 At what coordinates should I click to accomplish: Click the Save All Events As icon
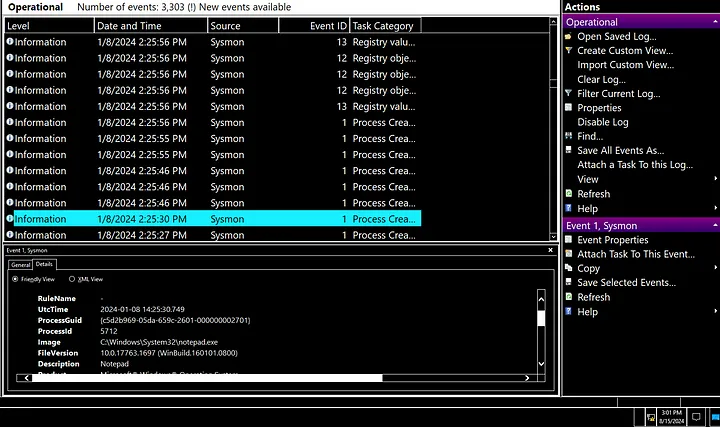tap(568, 151)
